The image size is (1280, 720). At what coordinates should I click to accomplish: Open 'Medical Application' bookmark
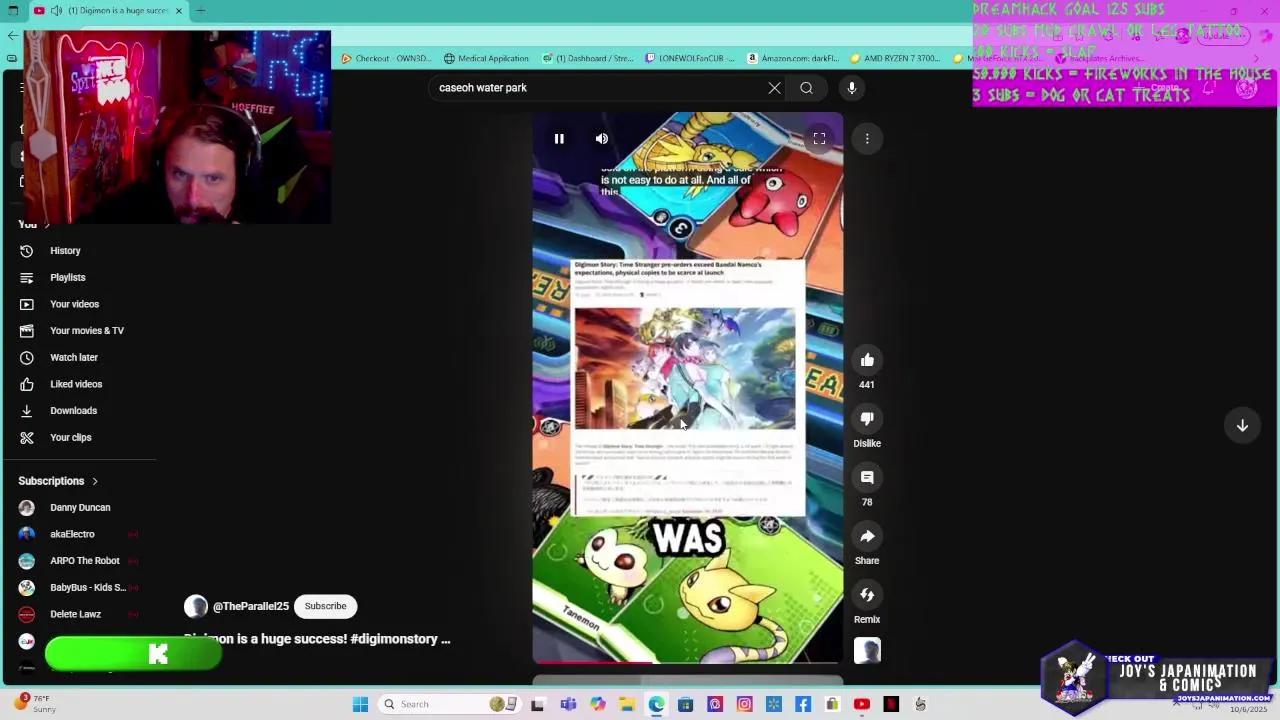(x=486, y=59)
